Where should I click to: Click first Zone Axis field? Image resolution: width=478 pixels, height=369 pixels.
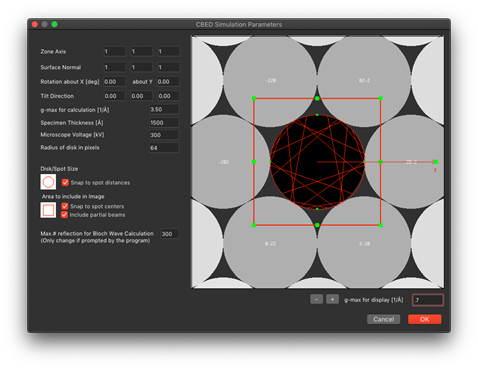[115, 51]
